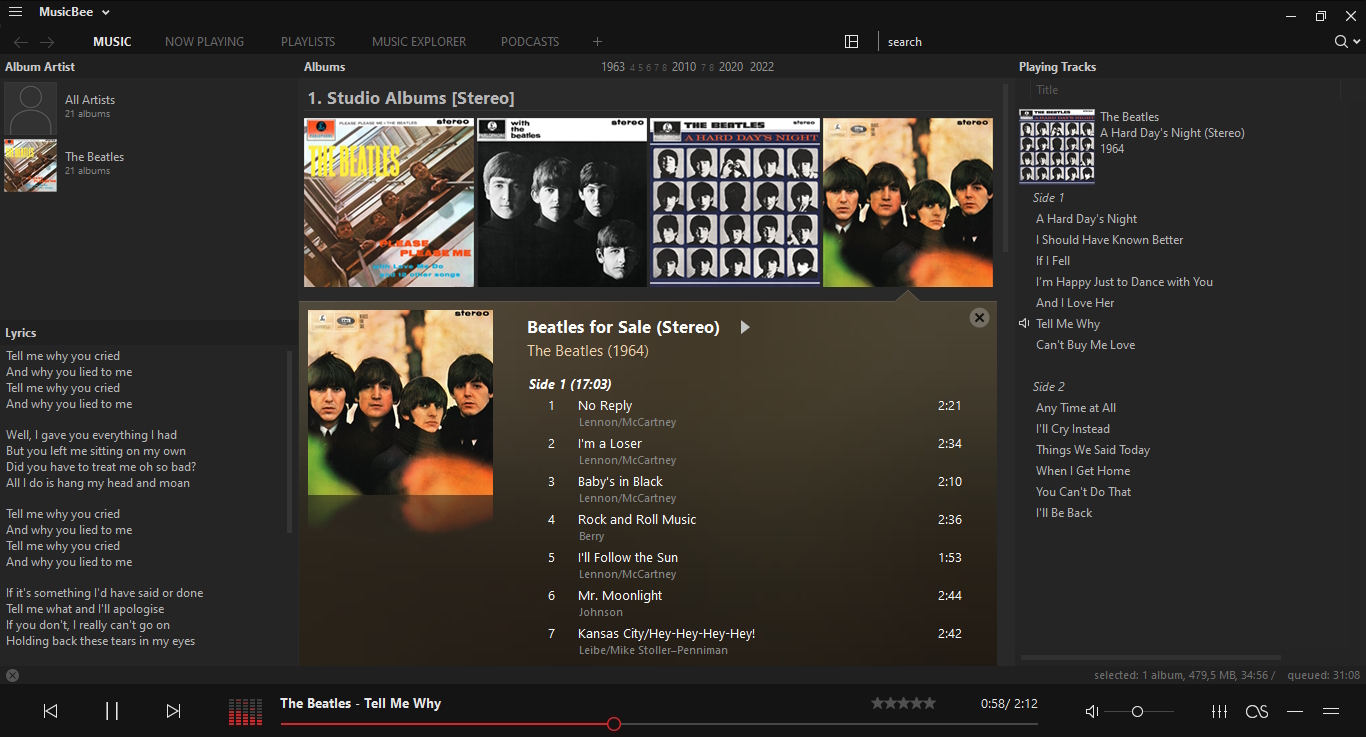The image size is (1366, 737).
Task: Open the PLAYLISTS tab
Action: 308,42
